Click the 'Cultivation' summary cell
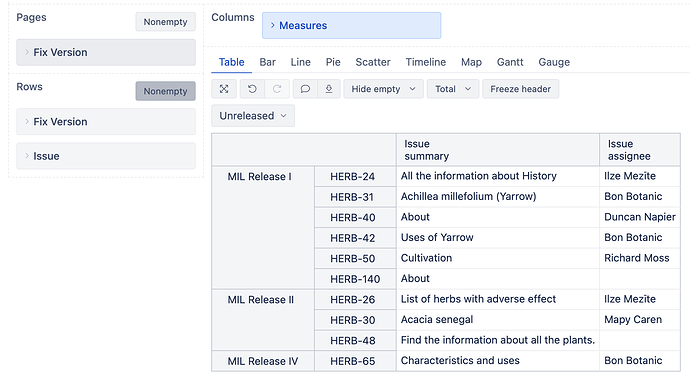Viewport: 690px width, 379px height. [x=498, y=258]
